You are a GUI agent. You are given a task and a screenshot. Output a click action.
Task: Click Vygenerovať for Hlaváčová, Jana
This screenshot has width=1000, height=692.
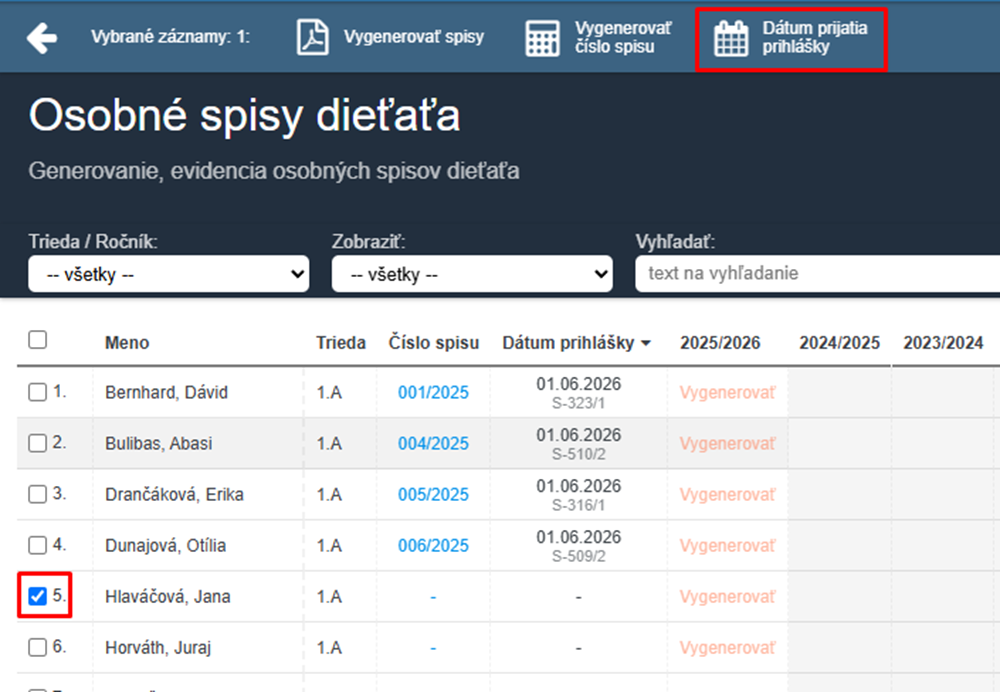click(727, 596)
